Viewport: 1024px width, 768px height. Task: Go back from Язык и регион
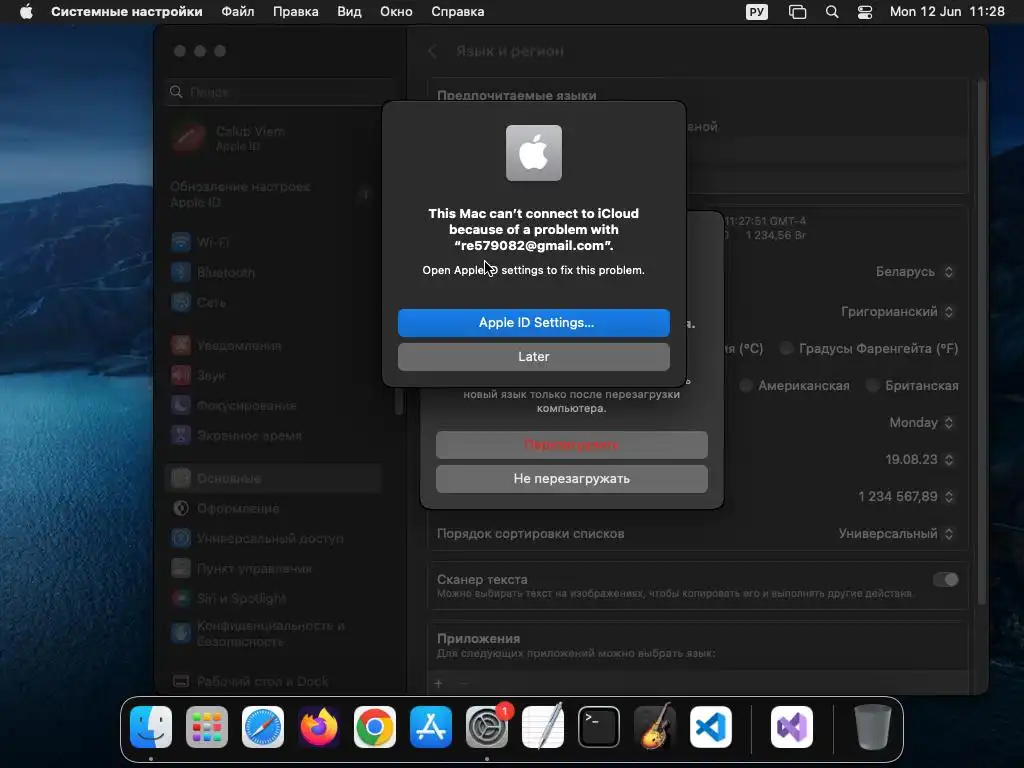click(x=432, y=51)
